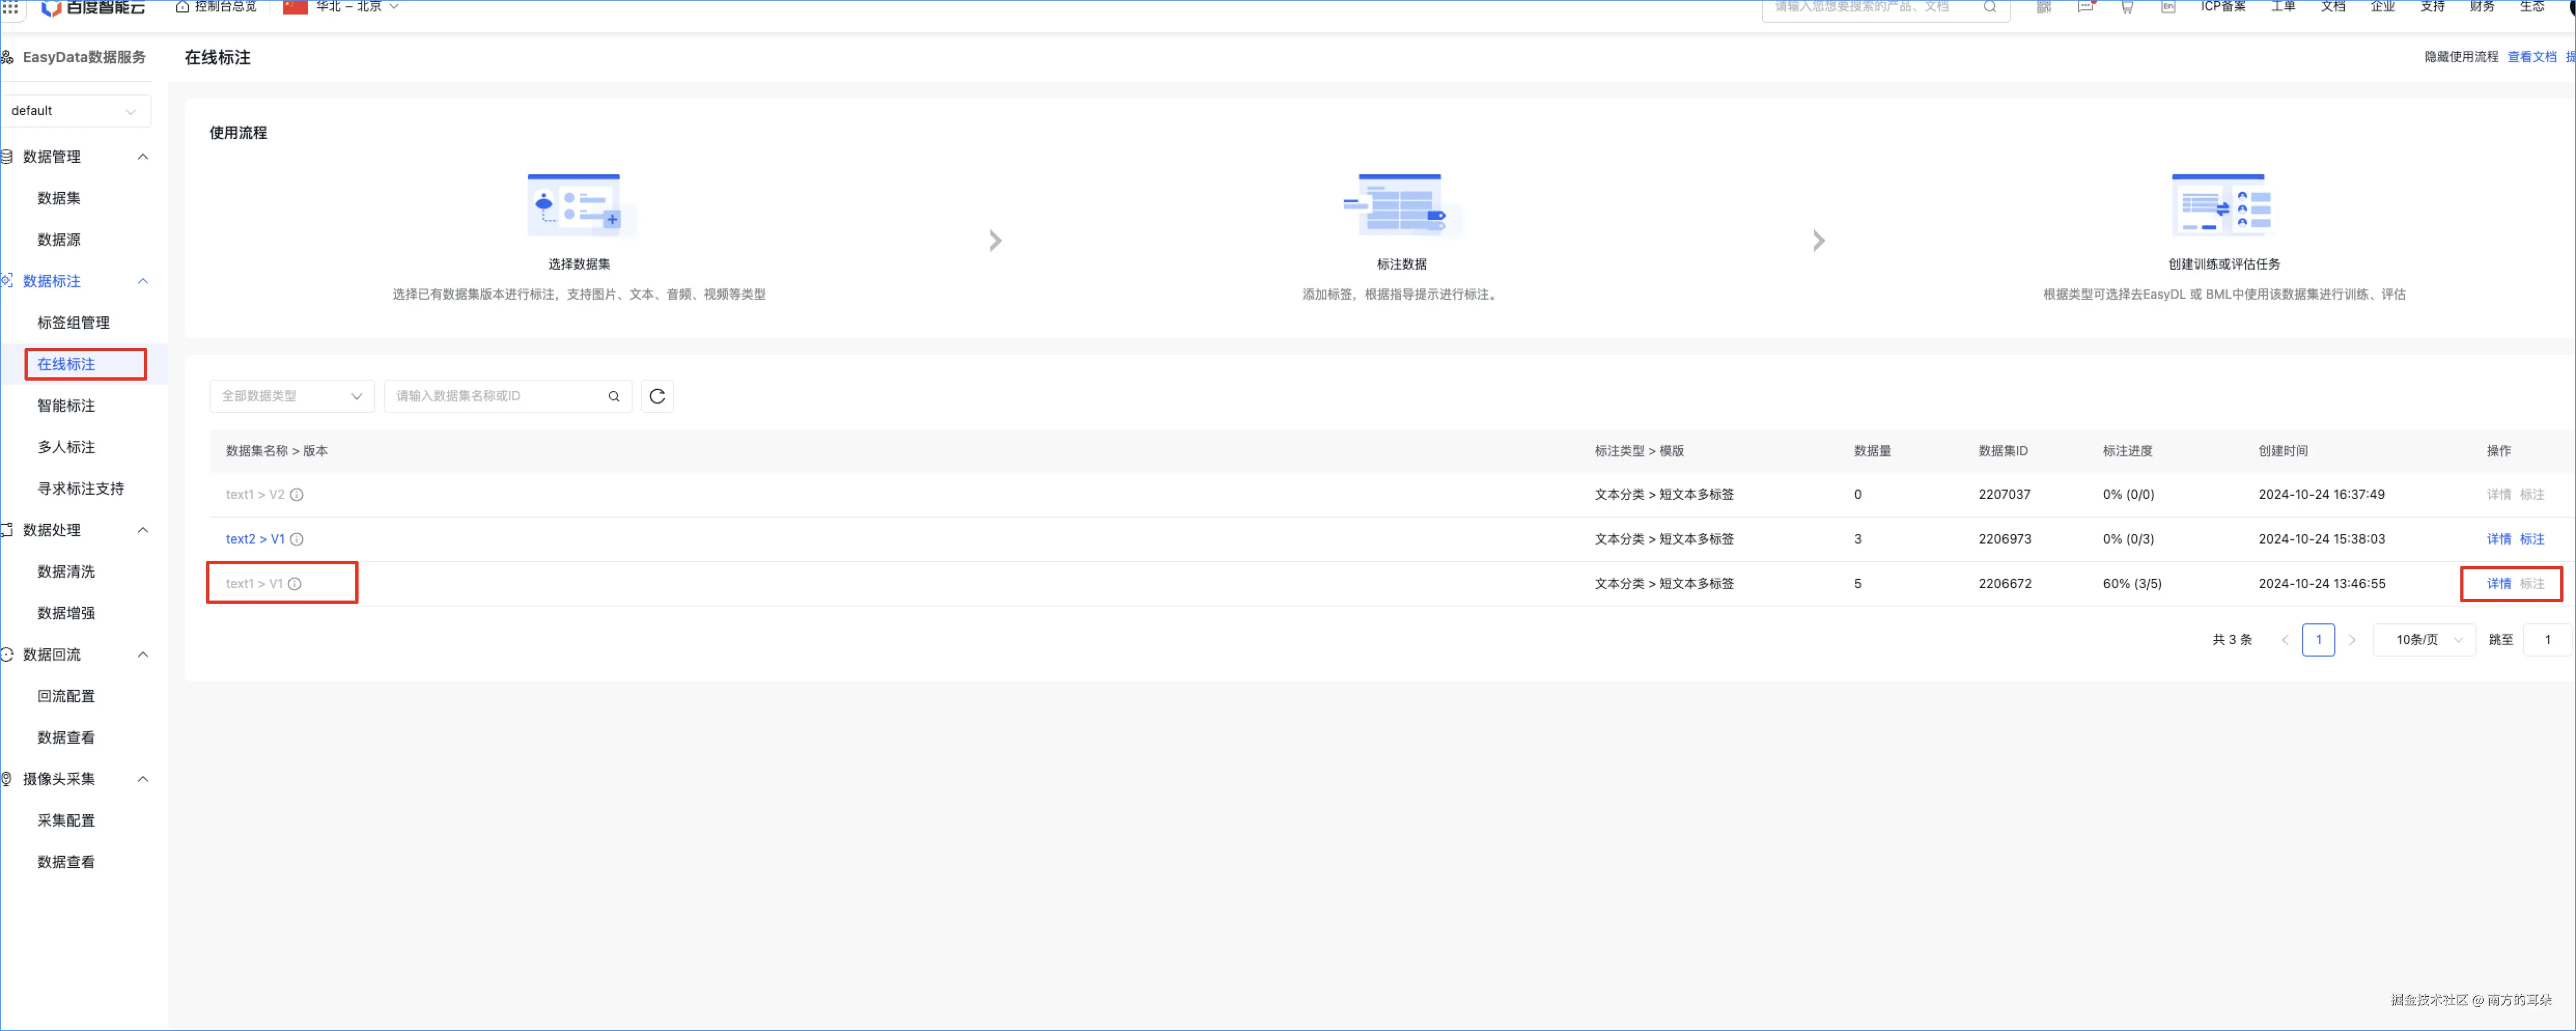Click info icon next to text2 > V1
The height and width of the screenshot is (1031, 2576).
pyautogui.click(x=297, y=539)
